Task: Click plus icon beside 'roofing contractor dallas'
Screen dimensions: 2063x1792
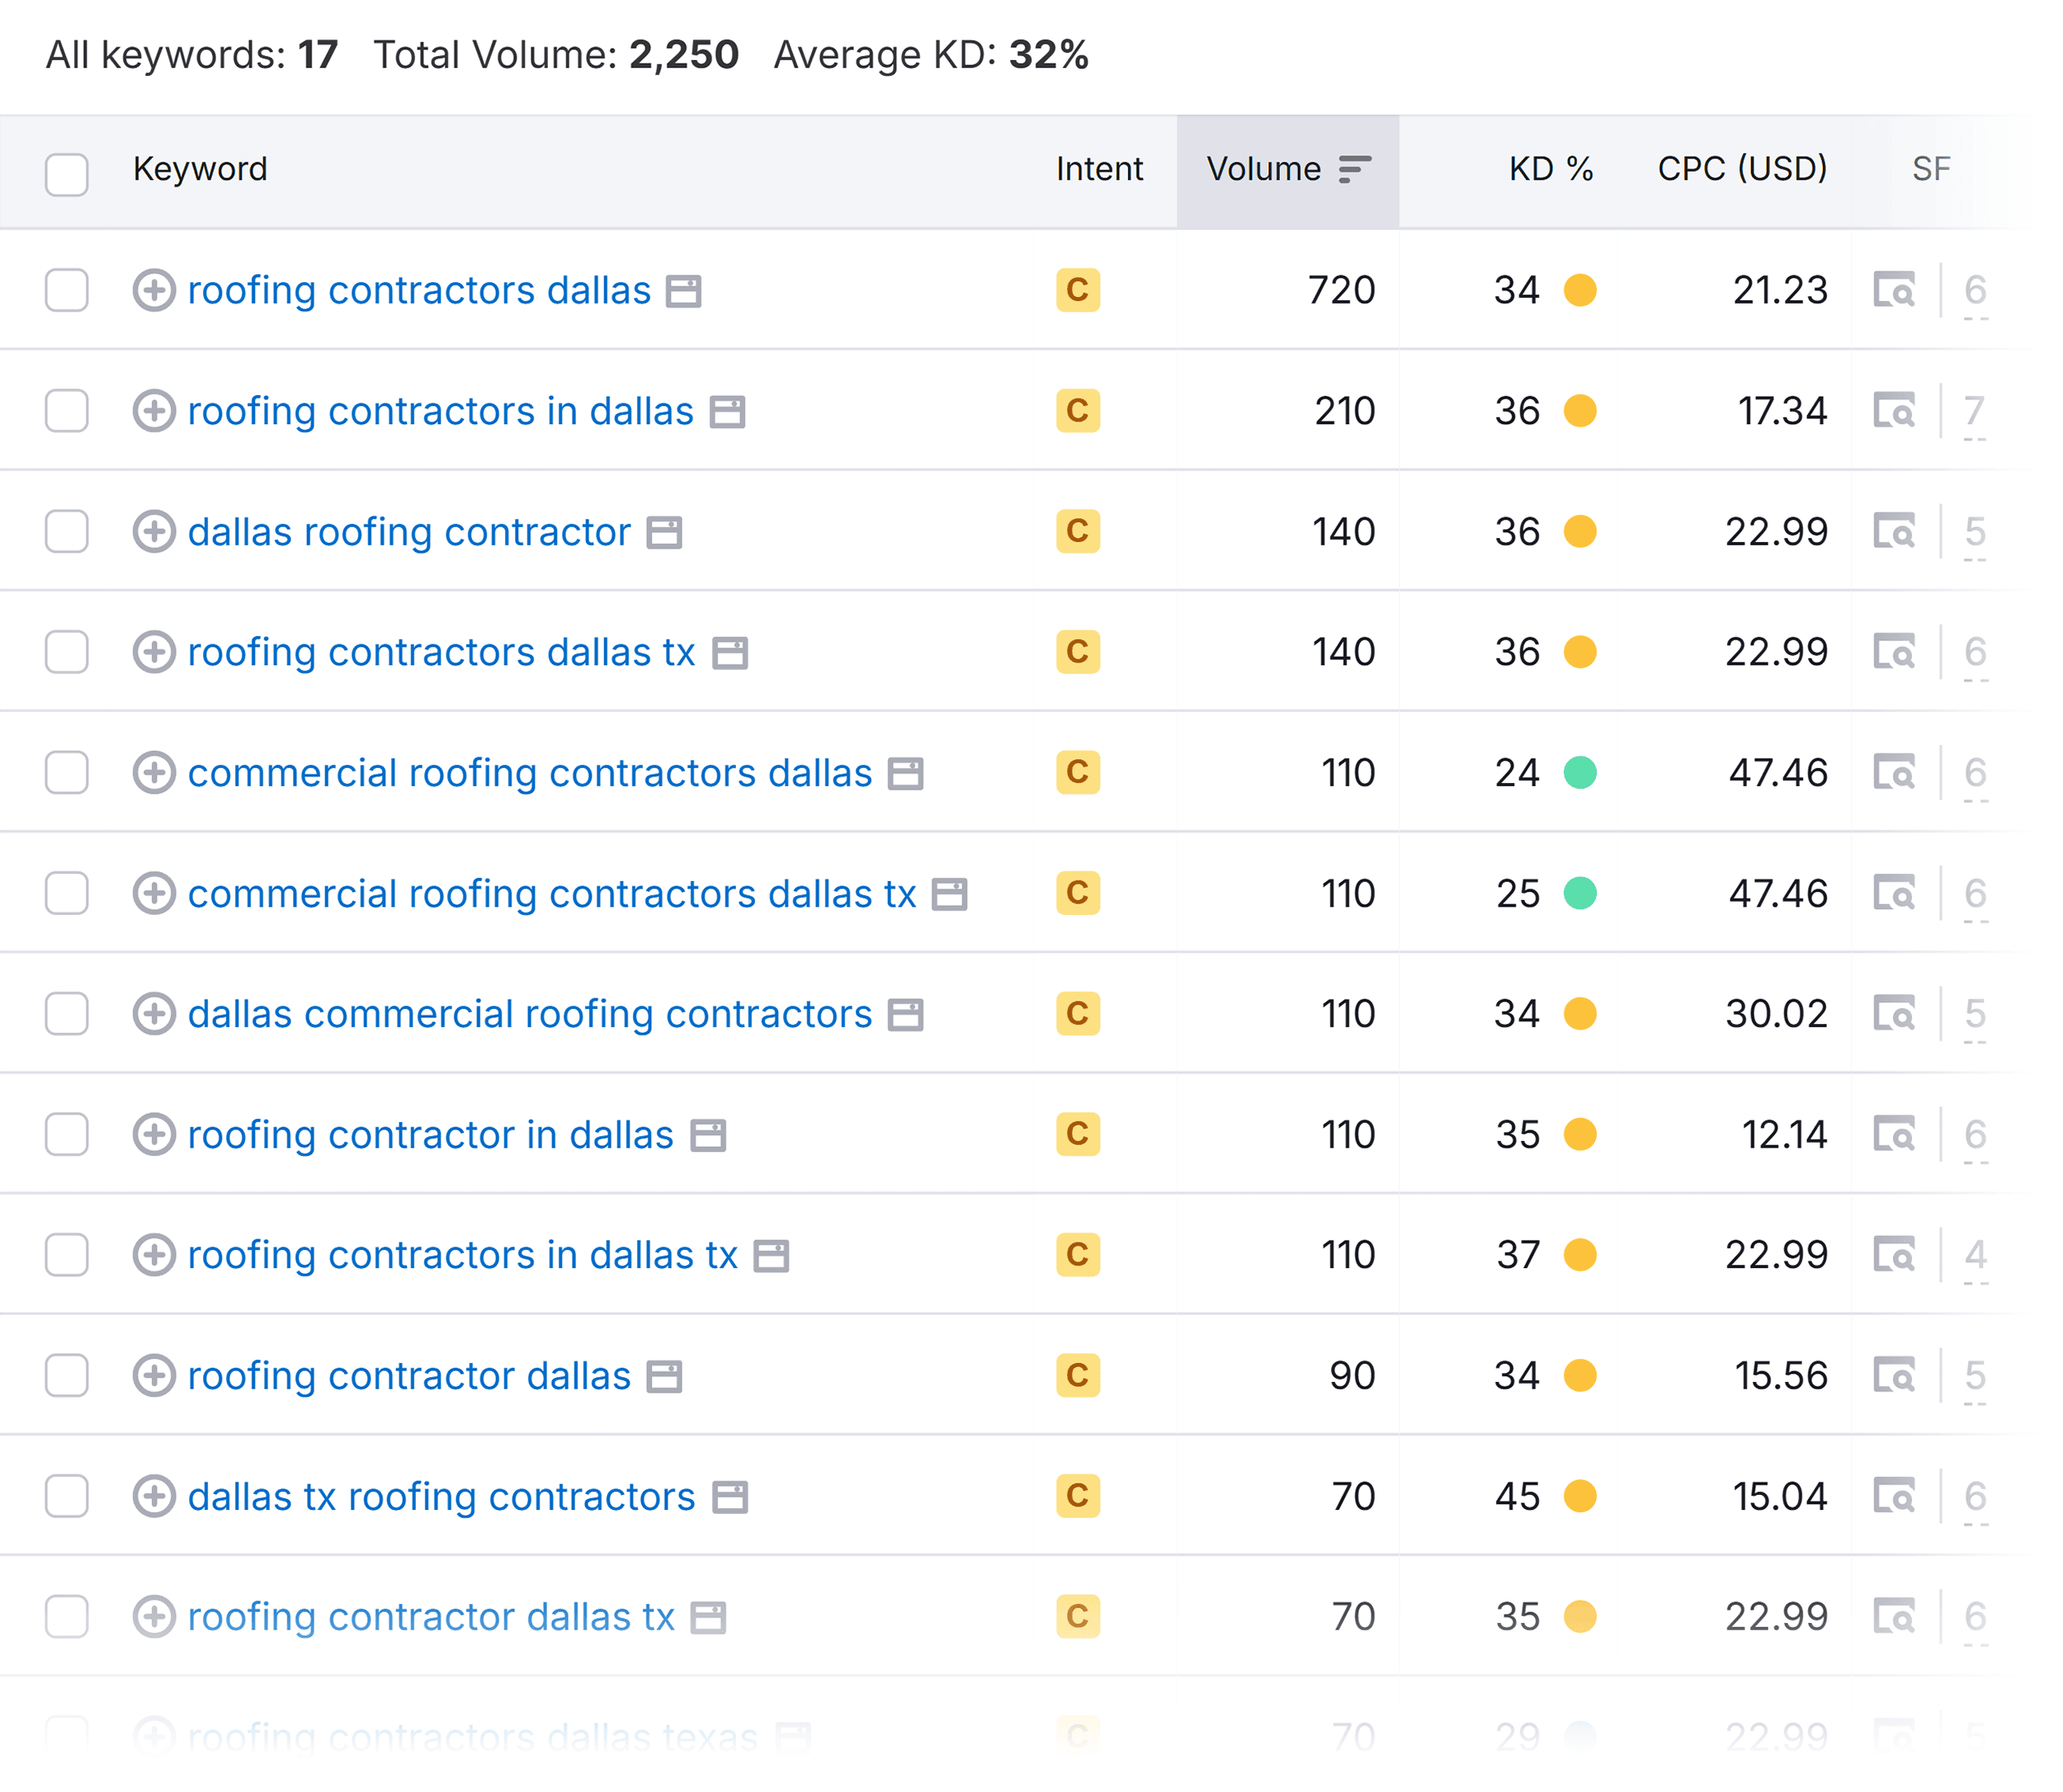Action: pos(154,1376)
